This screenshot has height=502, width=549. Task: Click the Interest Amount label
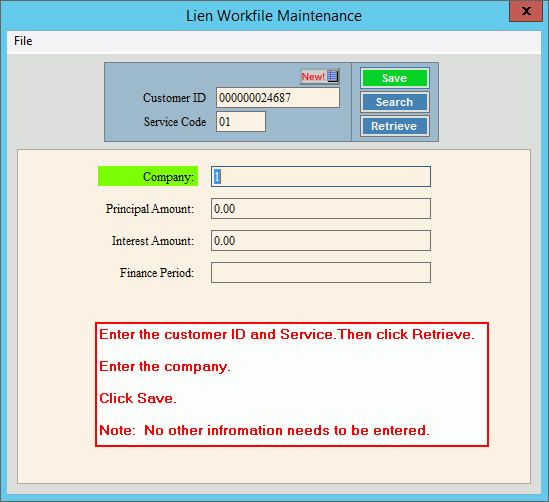tap(153, 241)
